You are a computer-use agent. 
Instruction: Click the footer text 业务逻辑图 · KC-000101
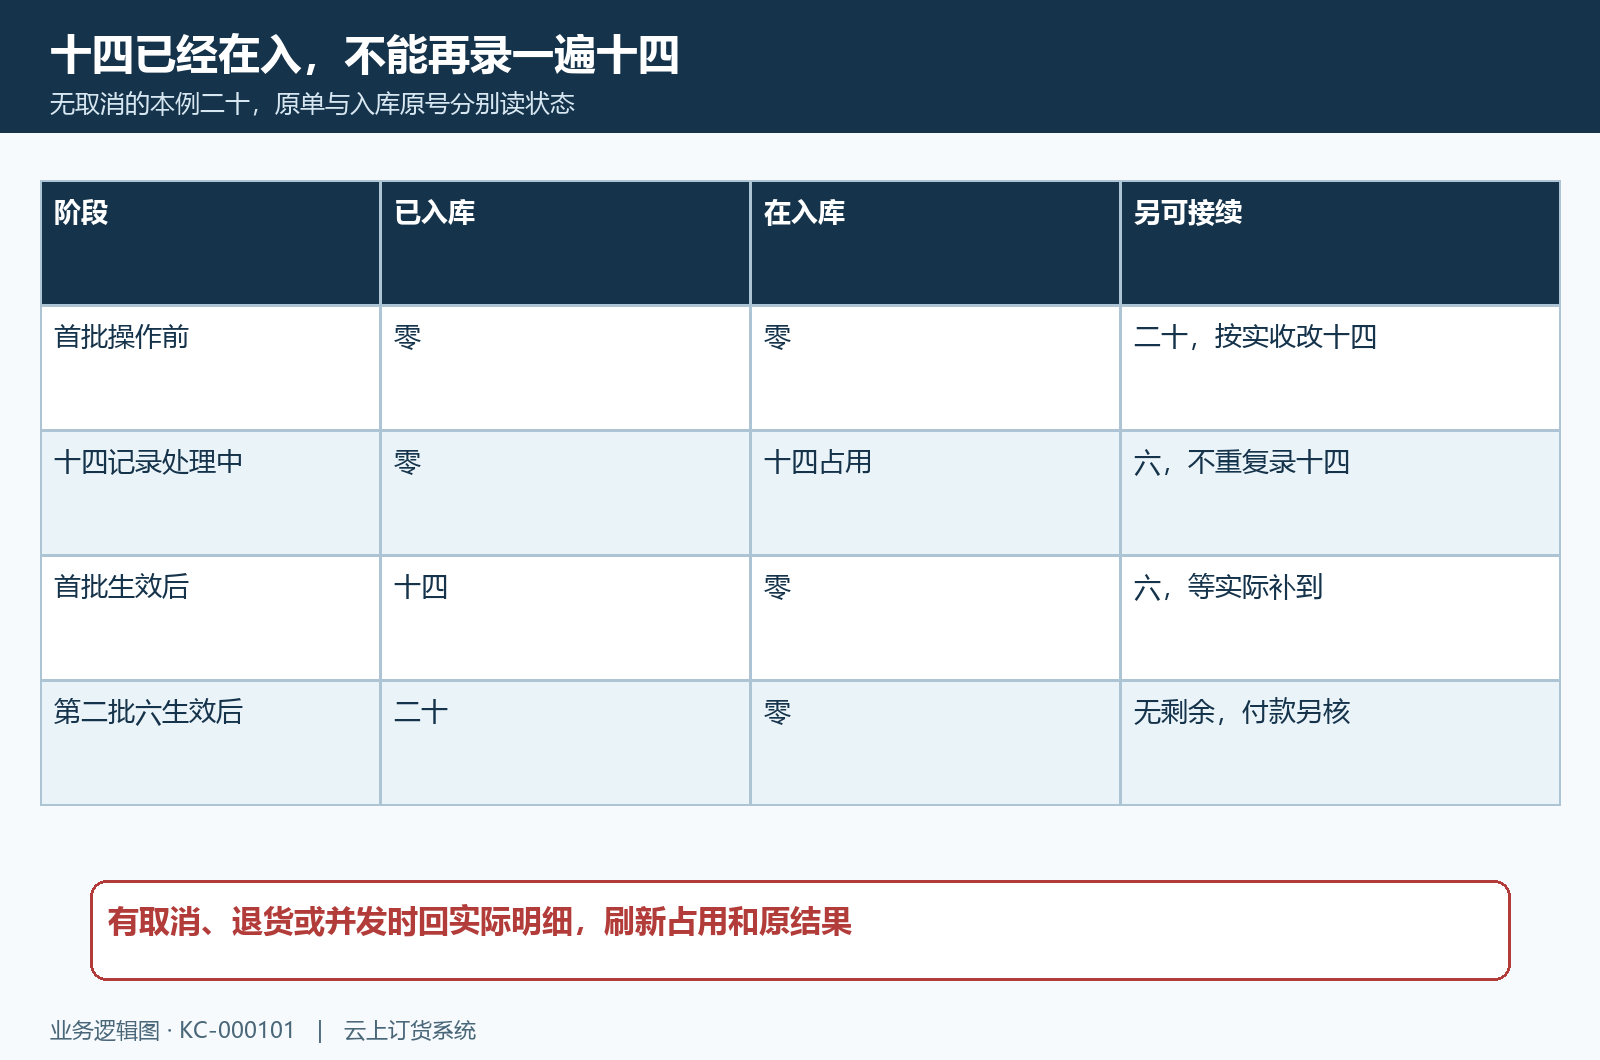(x=173, y=1031)
